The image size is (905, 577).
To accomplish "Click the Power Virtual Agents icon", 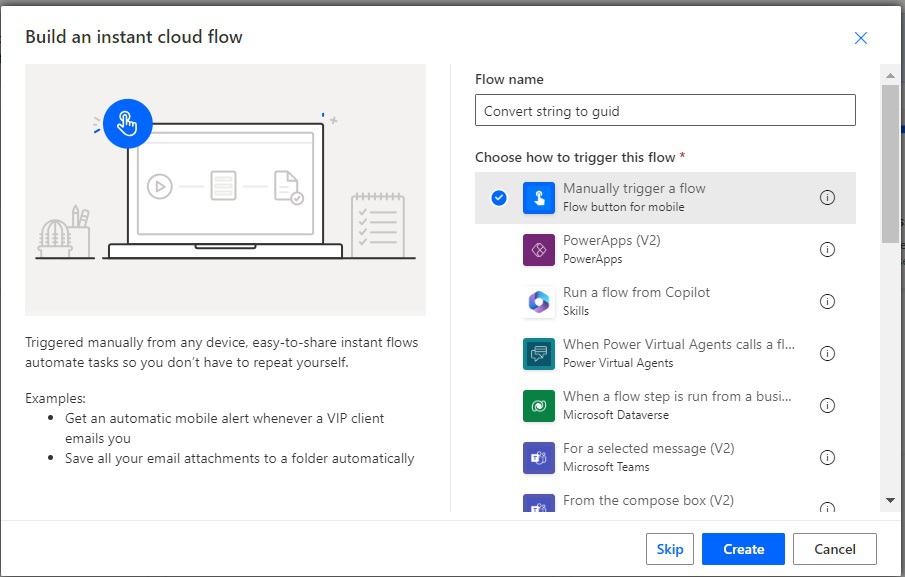I will pos(538,354).
